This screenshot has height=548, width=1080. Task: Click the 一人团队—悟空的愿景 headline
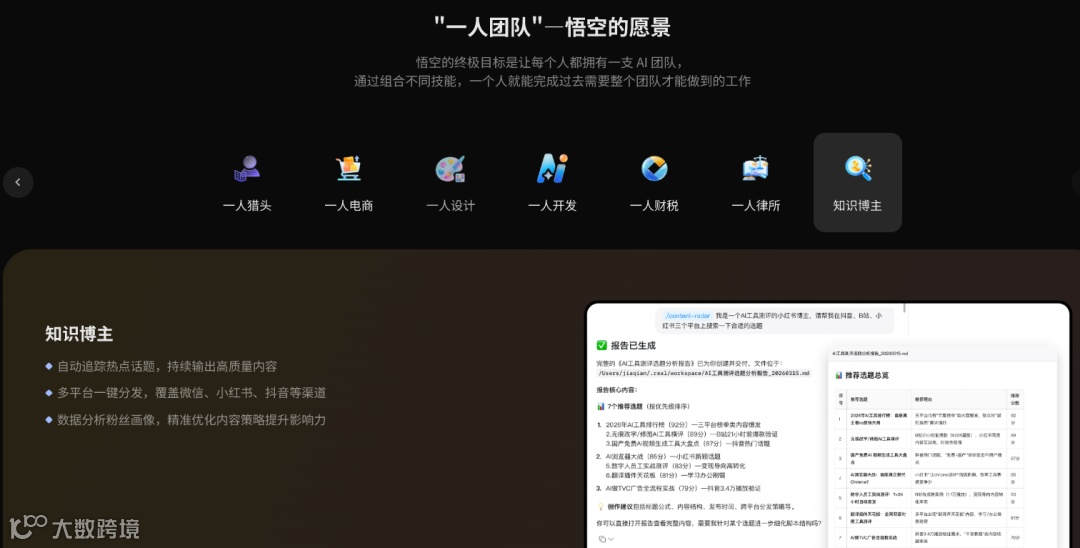coord(552,28)
